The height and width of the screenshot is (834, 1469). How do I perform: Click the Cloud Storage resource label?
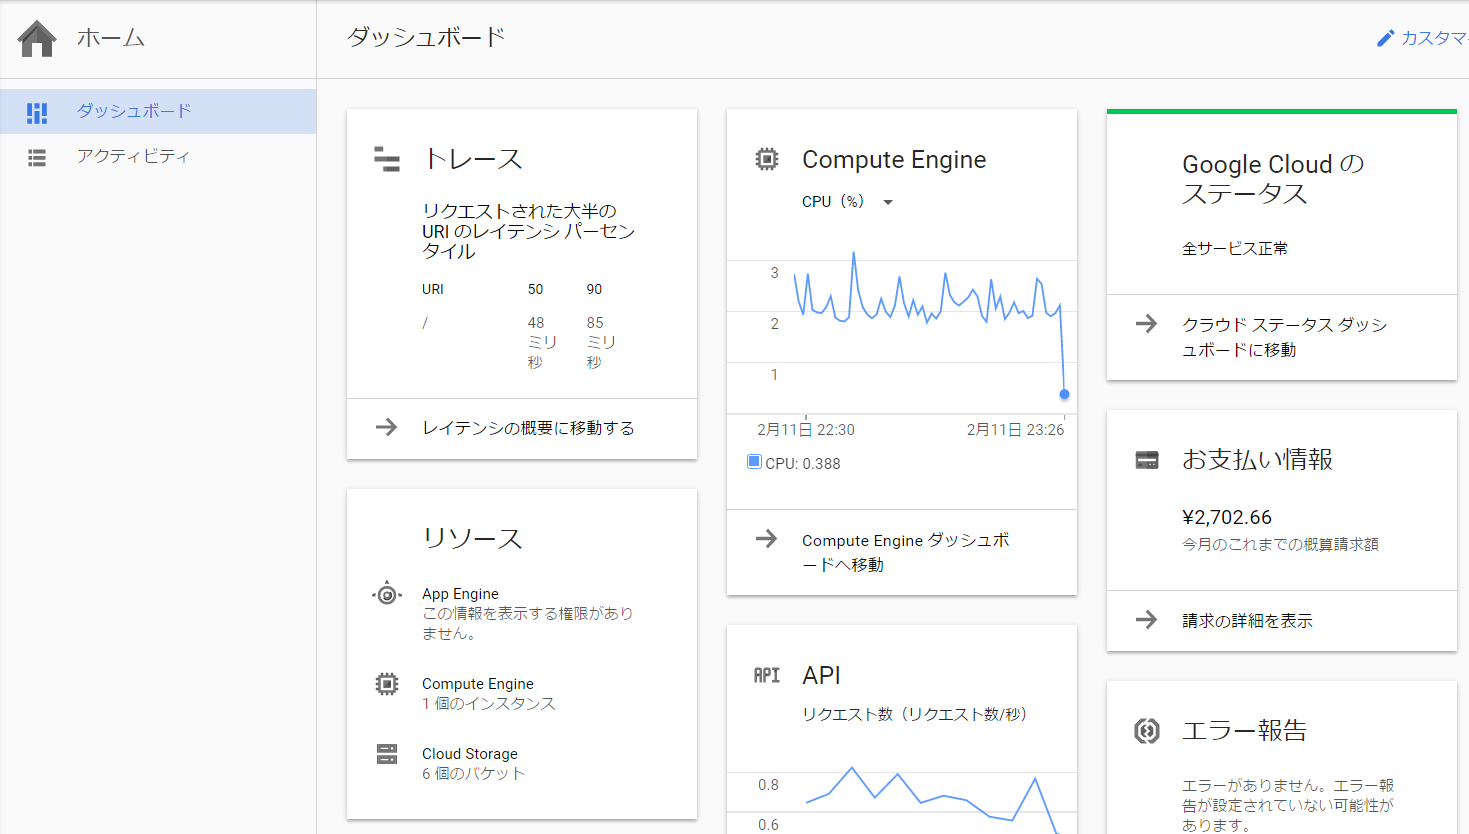[469, 754]
